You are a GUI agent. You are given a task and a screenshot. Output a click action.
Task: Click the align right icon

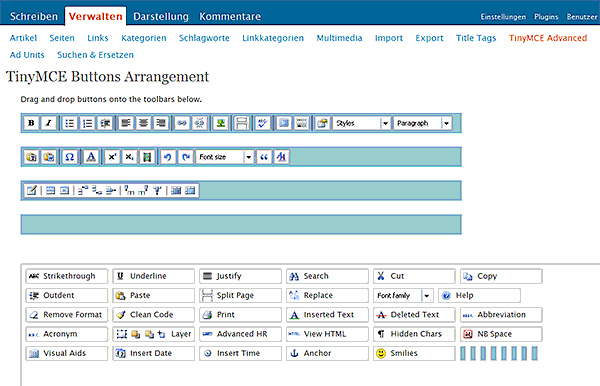(161, 123)
